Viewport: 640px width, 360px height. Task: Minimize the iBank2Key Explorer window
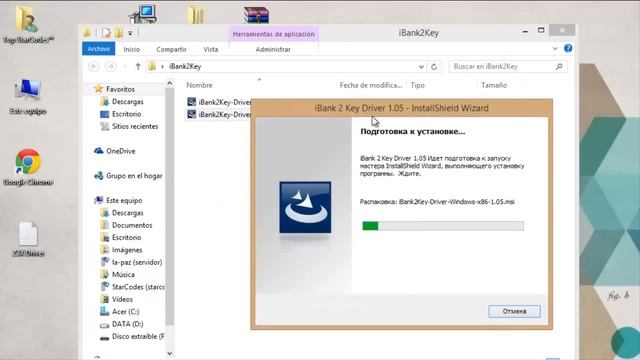[525, 31]
